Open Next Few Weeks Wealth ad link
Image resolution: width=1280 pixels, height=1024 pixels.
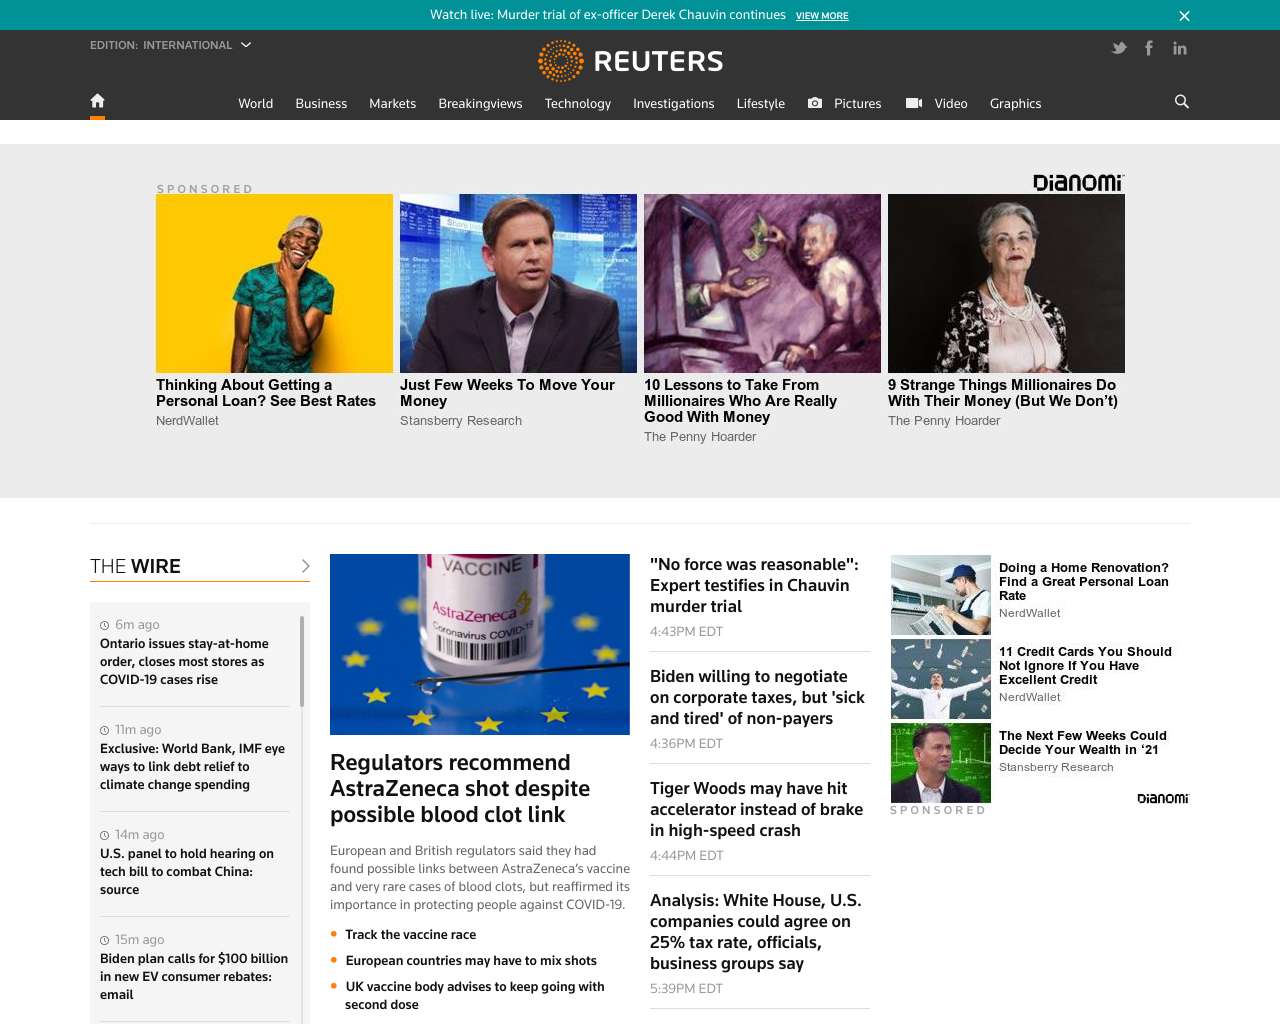coord(1083,742)
